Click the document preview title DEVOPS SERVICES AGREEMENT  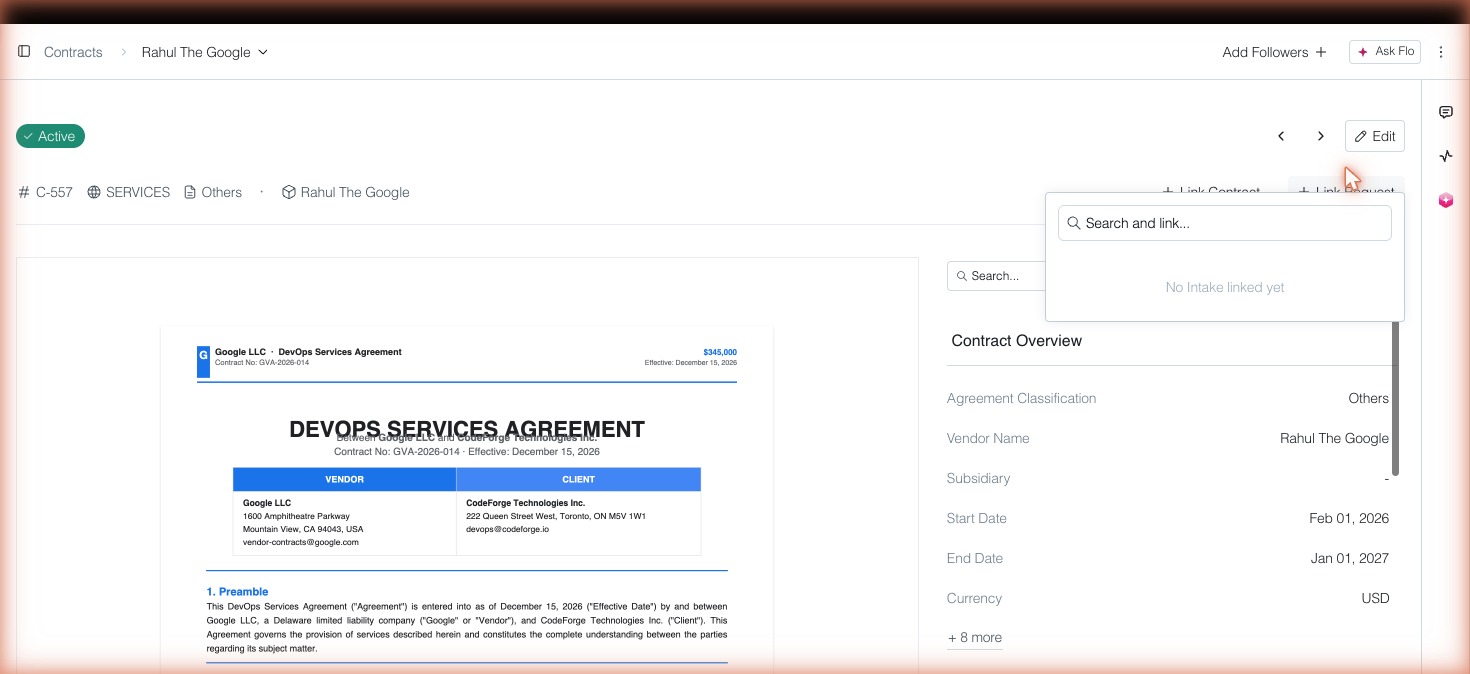467,429
